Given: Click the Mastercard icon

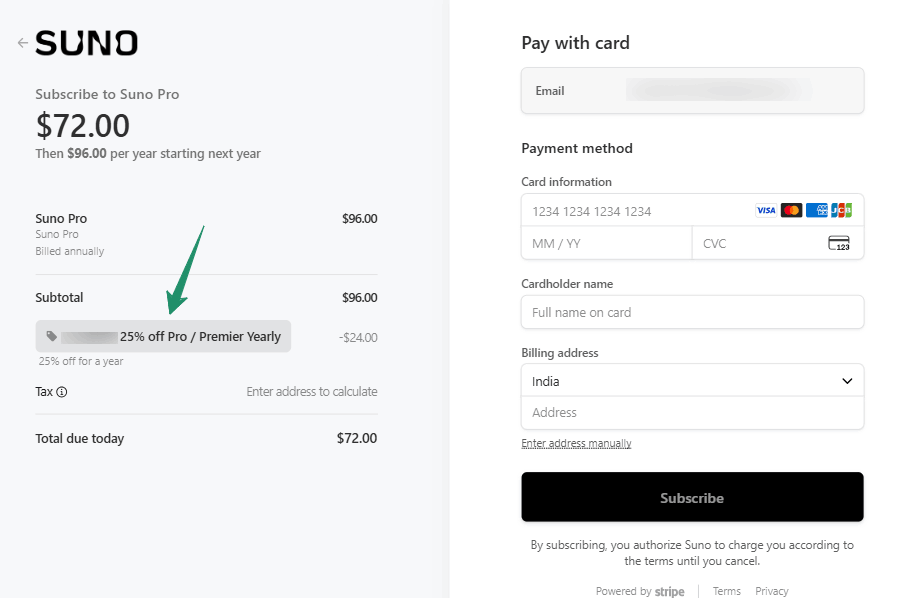Looking at the screenshot, I should 791,211.
